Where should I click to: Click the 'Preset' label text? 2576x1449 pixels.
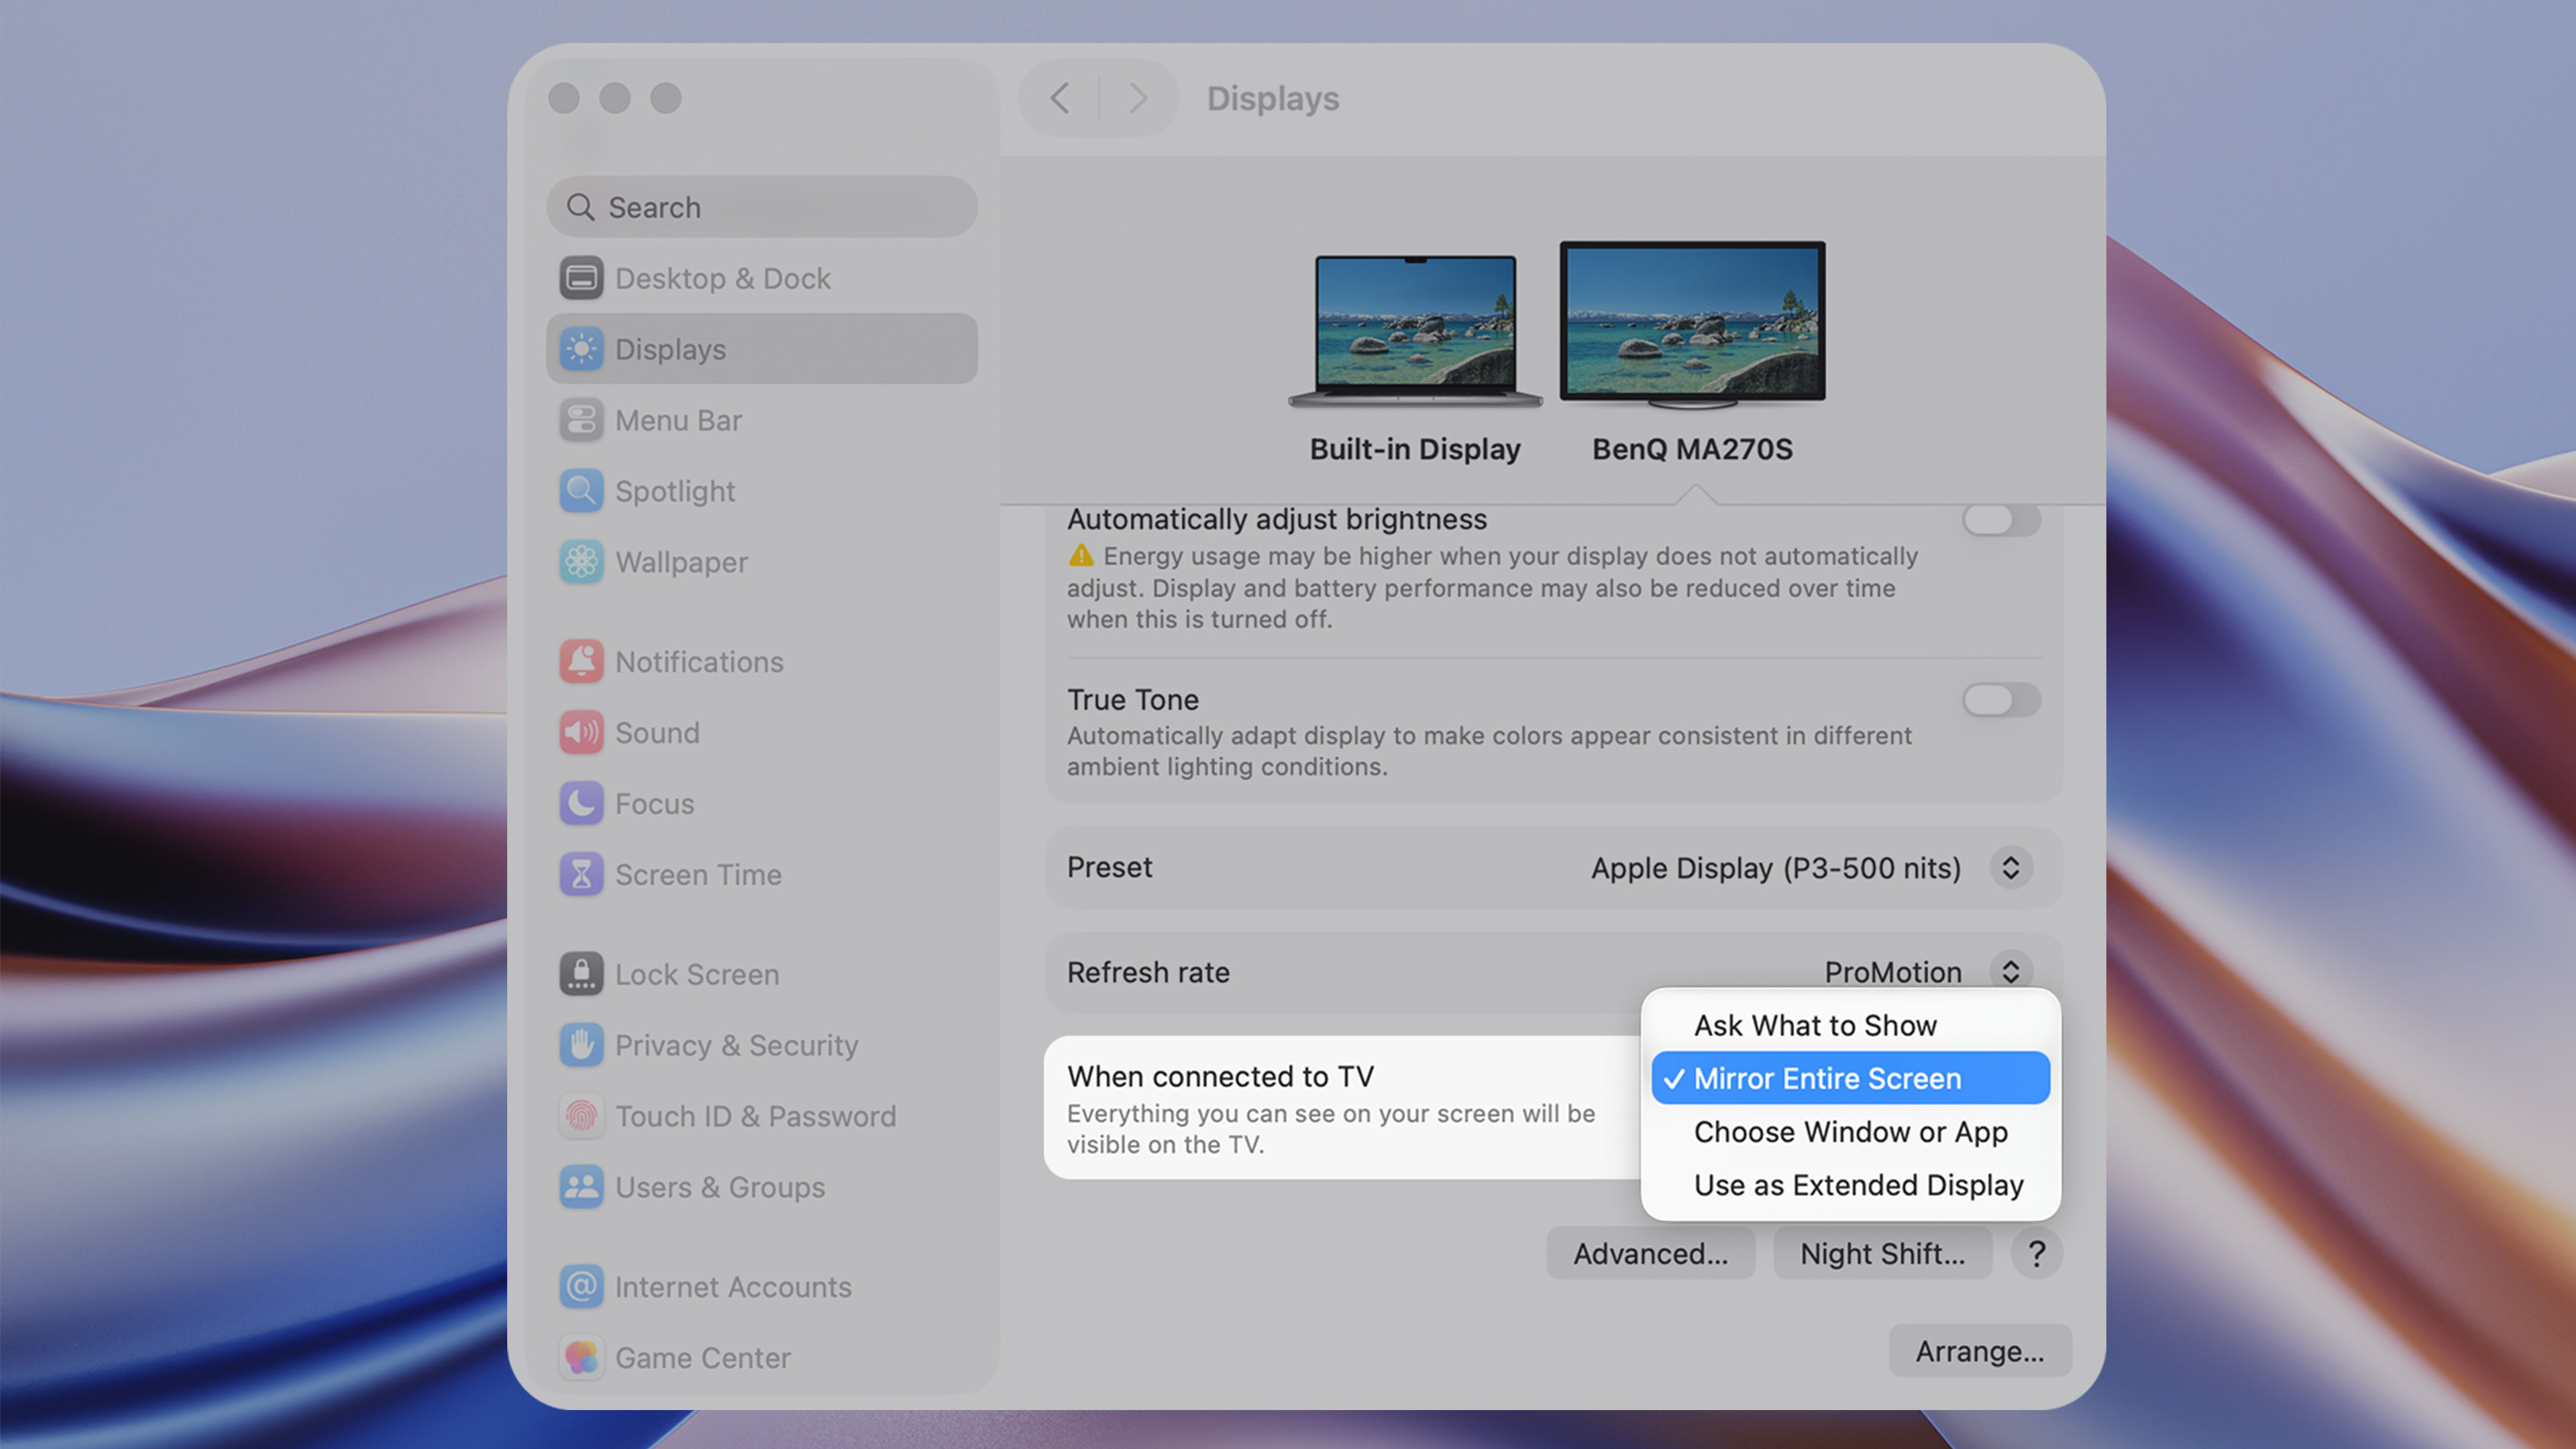(x=1109, y=867)
